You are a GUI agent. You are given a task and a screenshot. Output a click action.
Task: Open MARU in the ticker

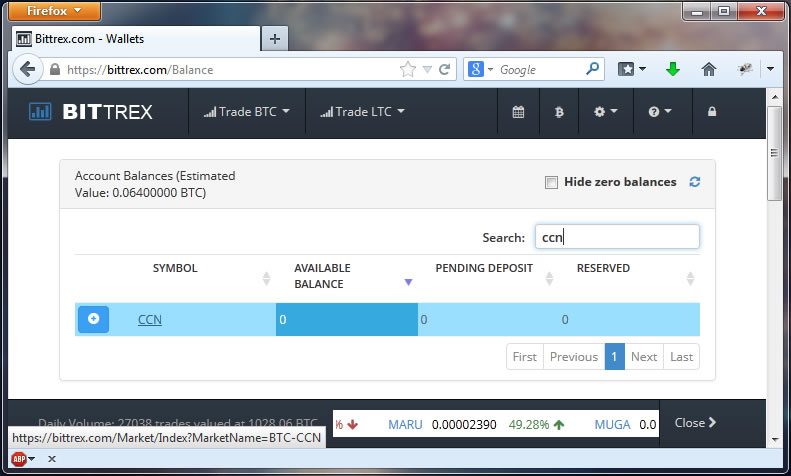405,425
